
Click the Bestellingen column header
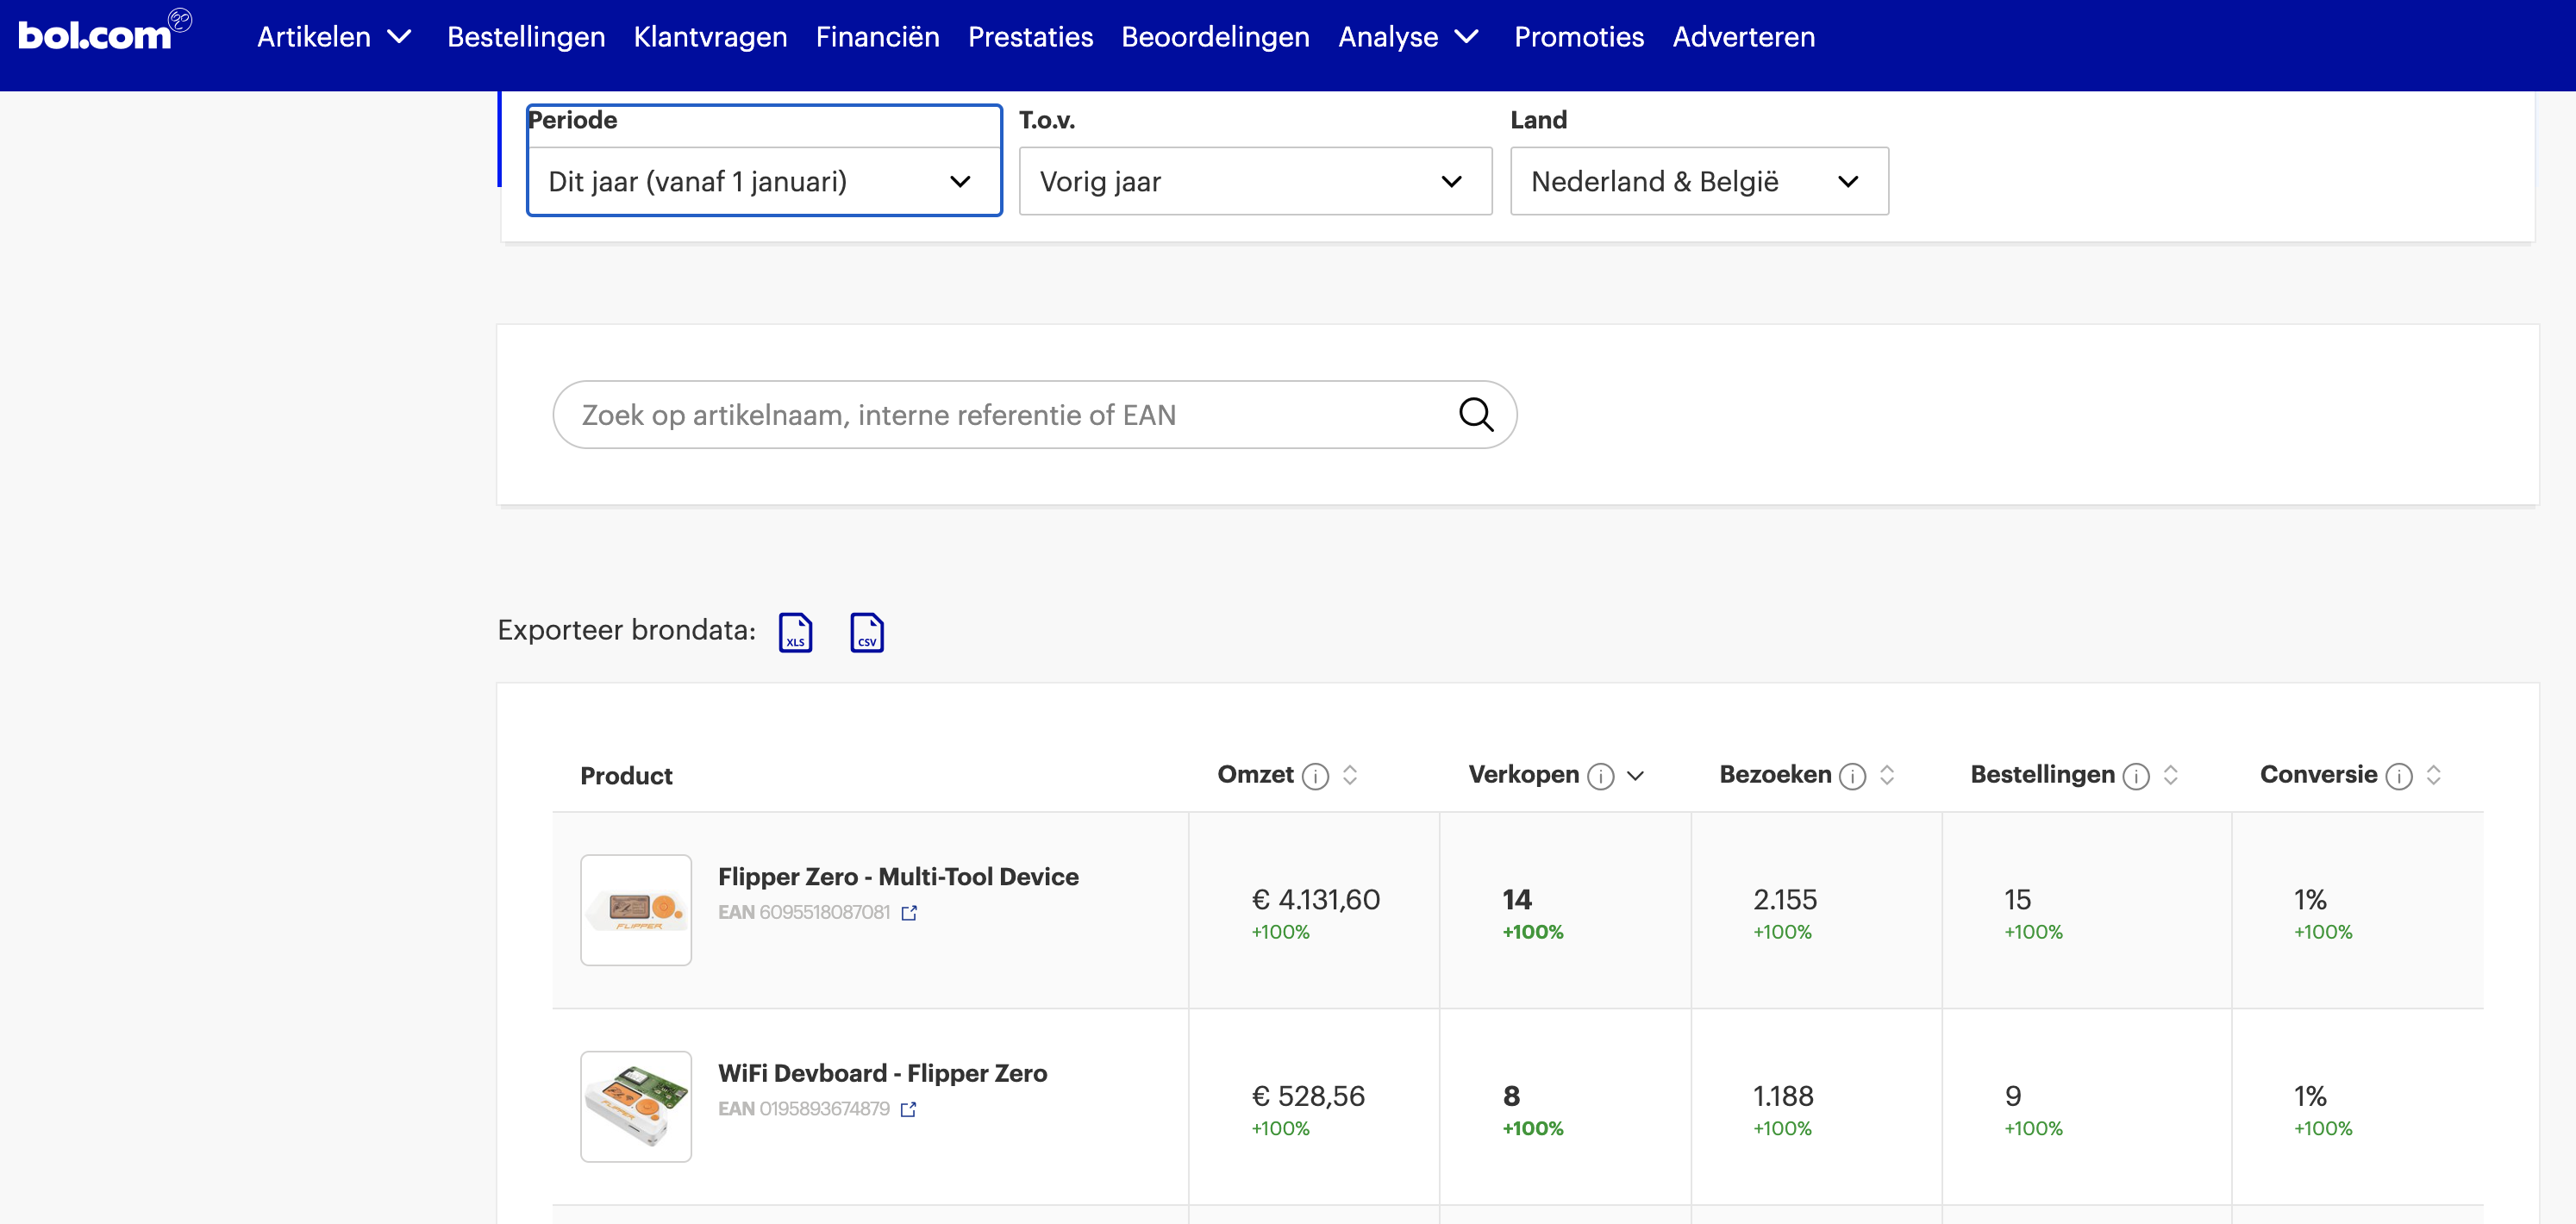tap(2042, 775)
